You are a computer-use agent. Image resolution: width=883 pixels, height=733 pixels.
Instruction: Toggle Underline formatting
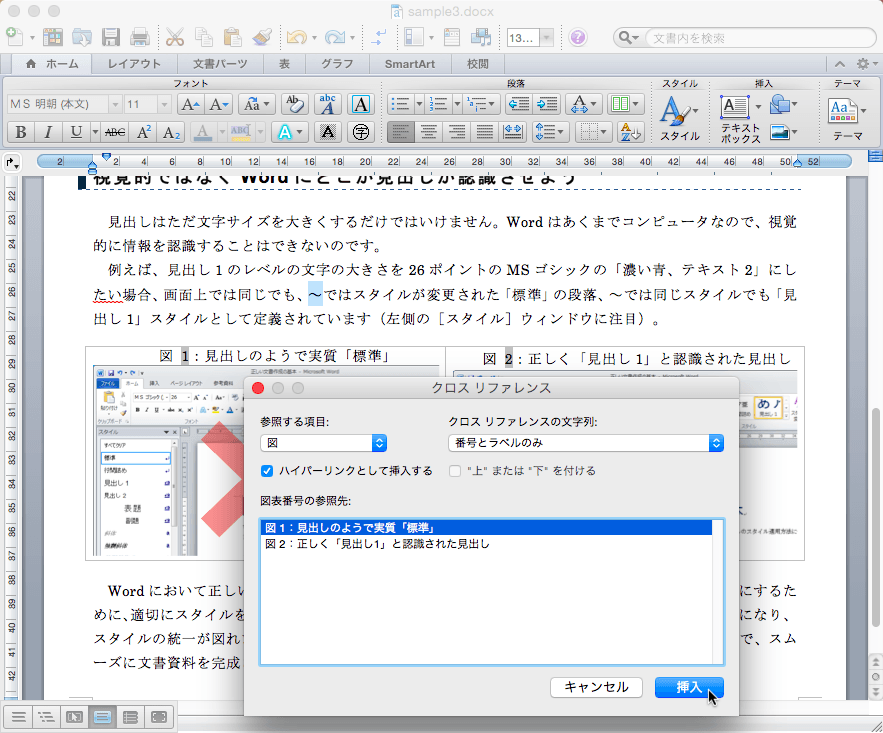click(x=76, y=133)
